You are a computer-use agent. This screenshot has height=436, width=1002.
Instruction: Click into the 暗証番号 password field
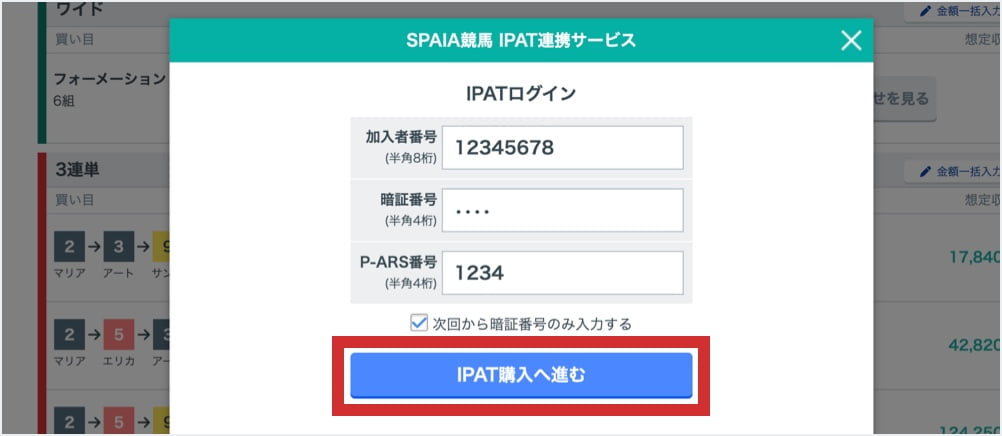coord(563,210)
